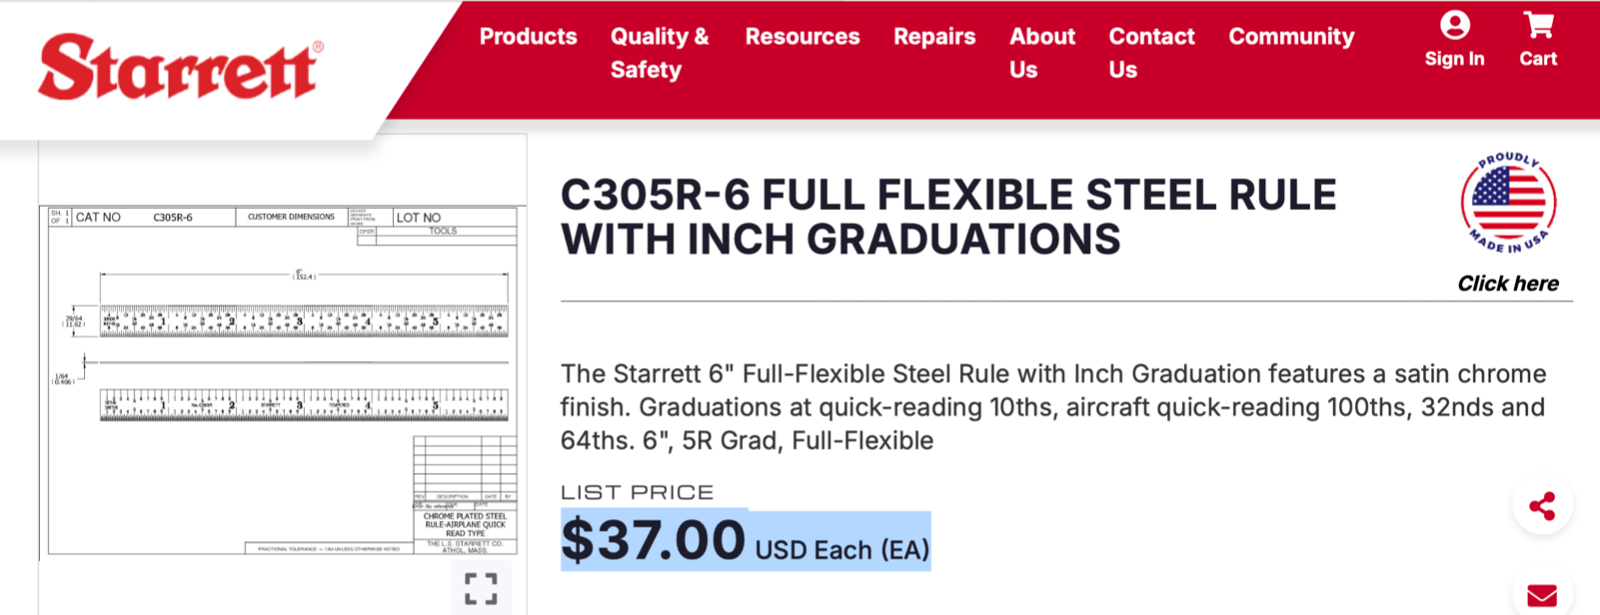The width and height of the screenshot is (1600, 615).
Task: Click the Starrett logo
Action: tap(180, 67)
